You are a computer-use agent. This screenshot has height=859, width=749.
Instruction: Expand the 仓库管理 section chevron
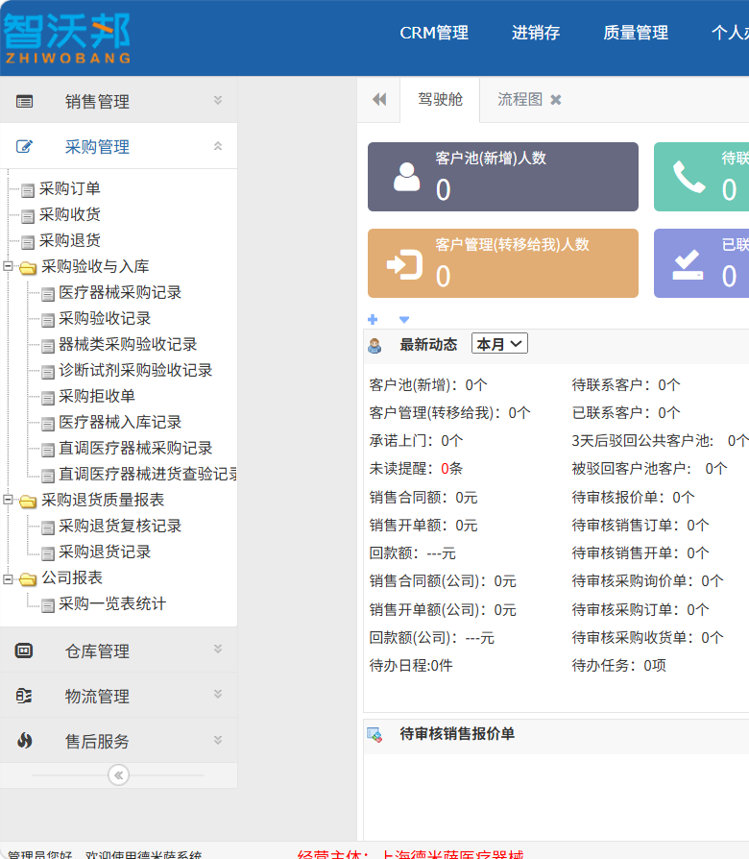(218, 649)
